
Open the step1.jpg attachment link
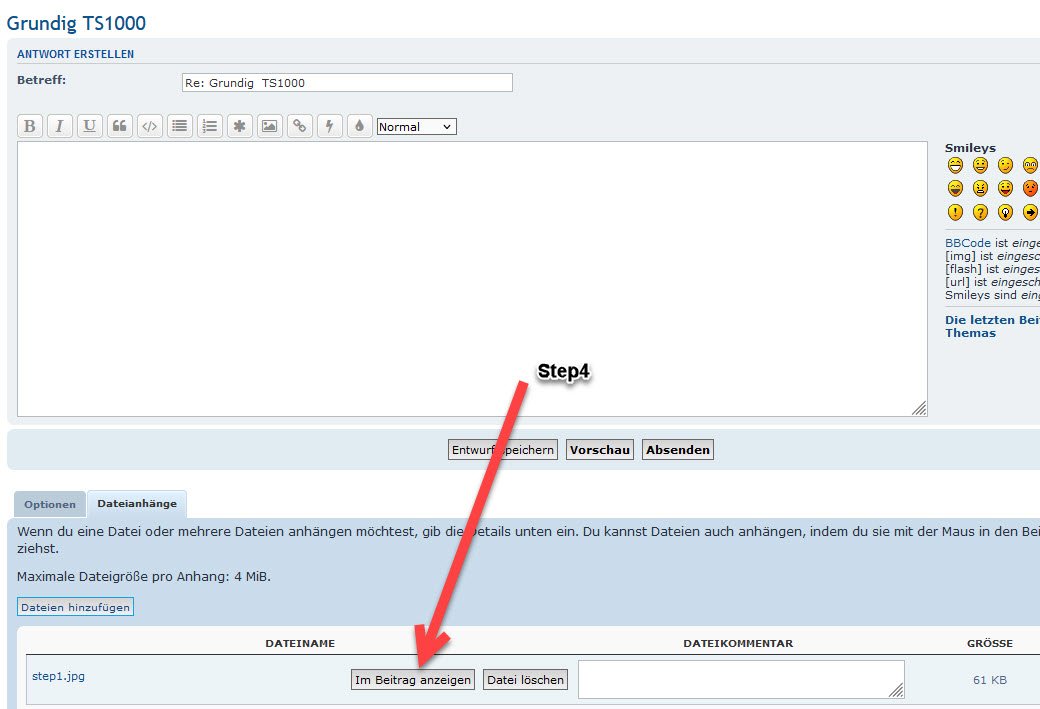58,676
